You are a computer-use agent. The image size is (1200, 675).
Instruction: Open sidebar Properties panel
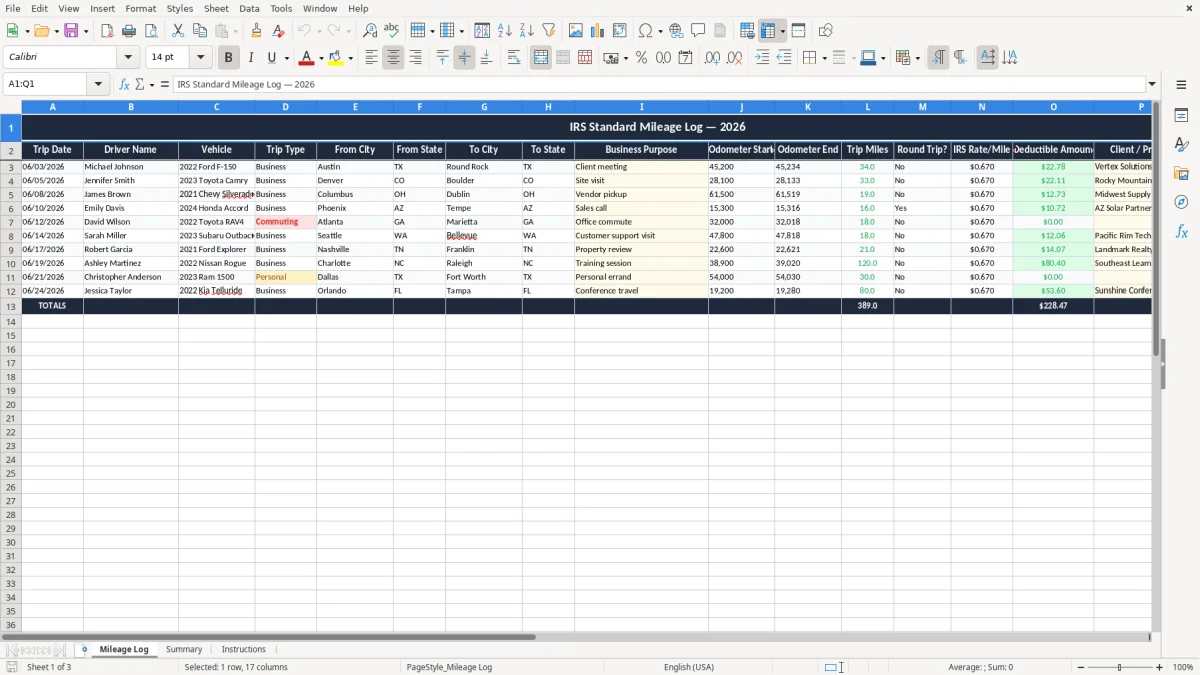coord(1181,116)
